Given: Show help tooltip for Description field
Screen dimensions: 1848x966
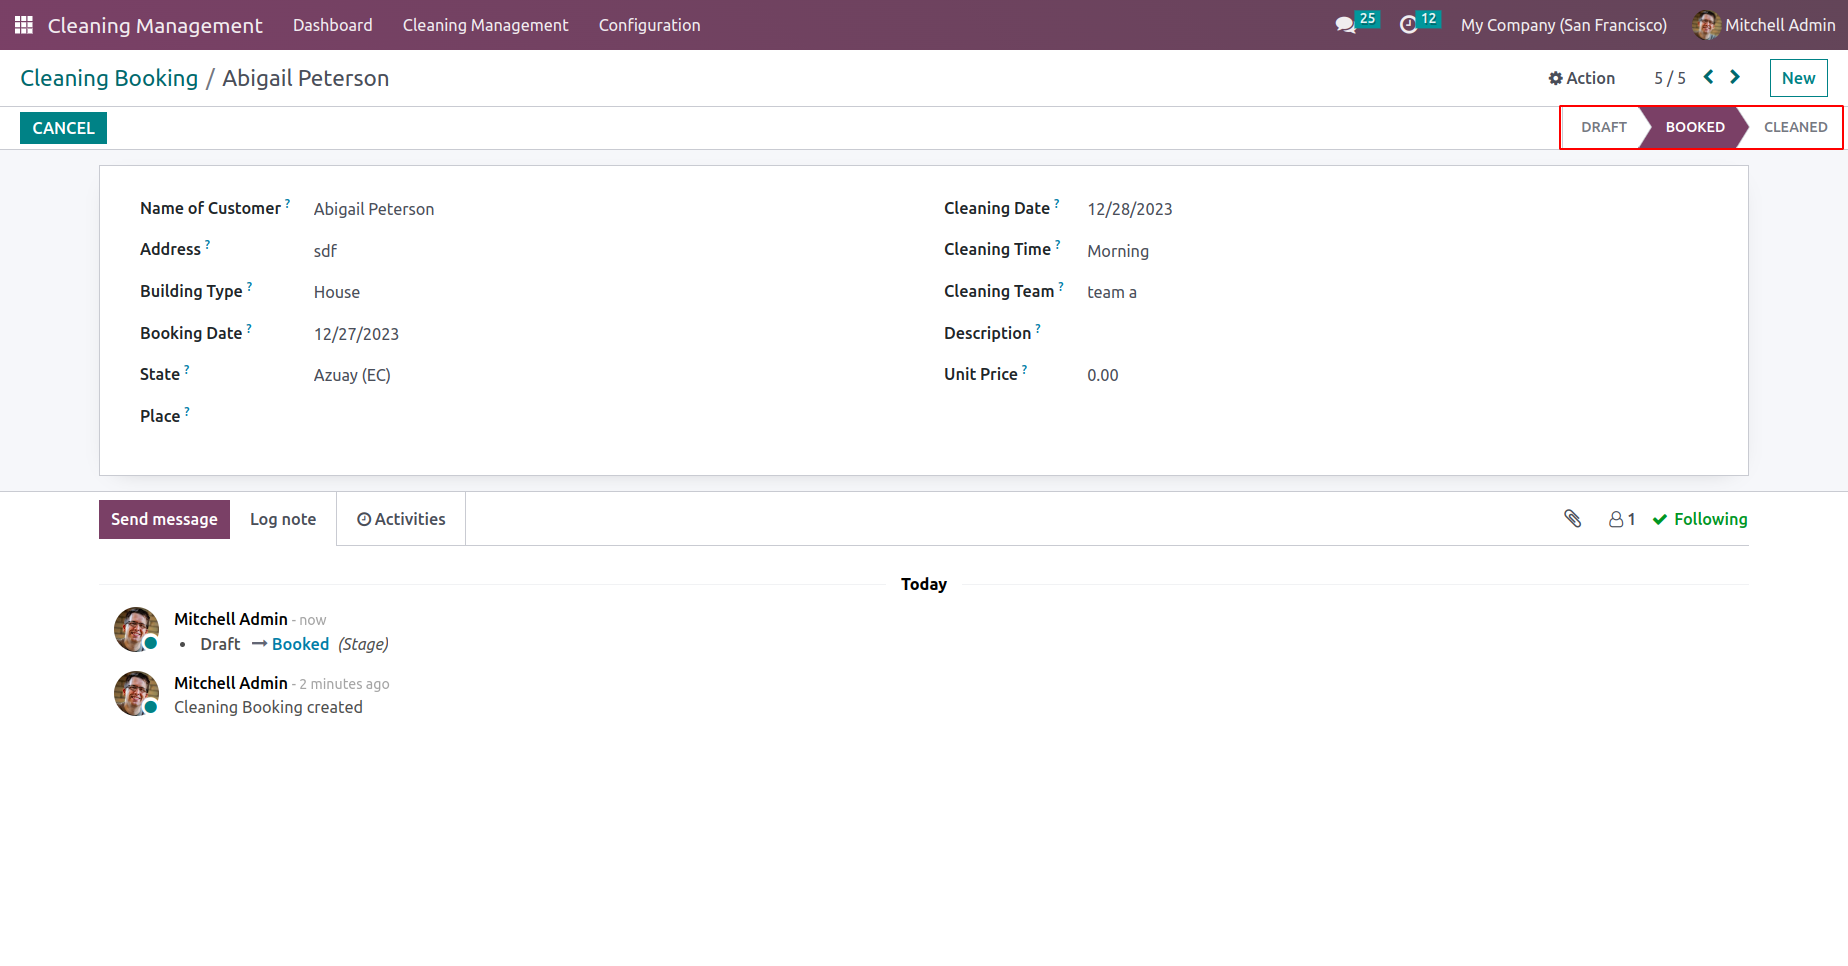Looking at the screenshot, I should 1038,328.
